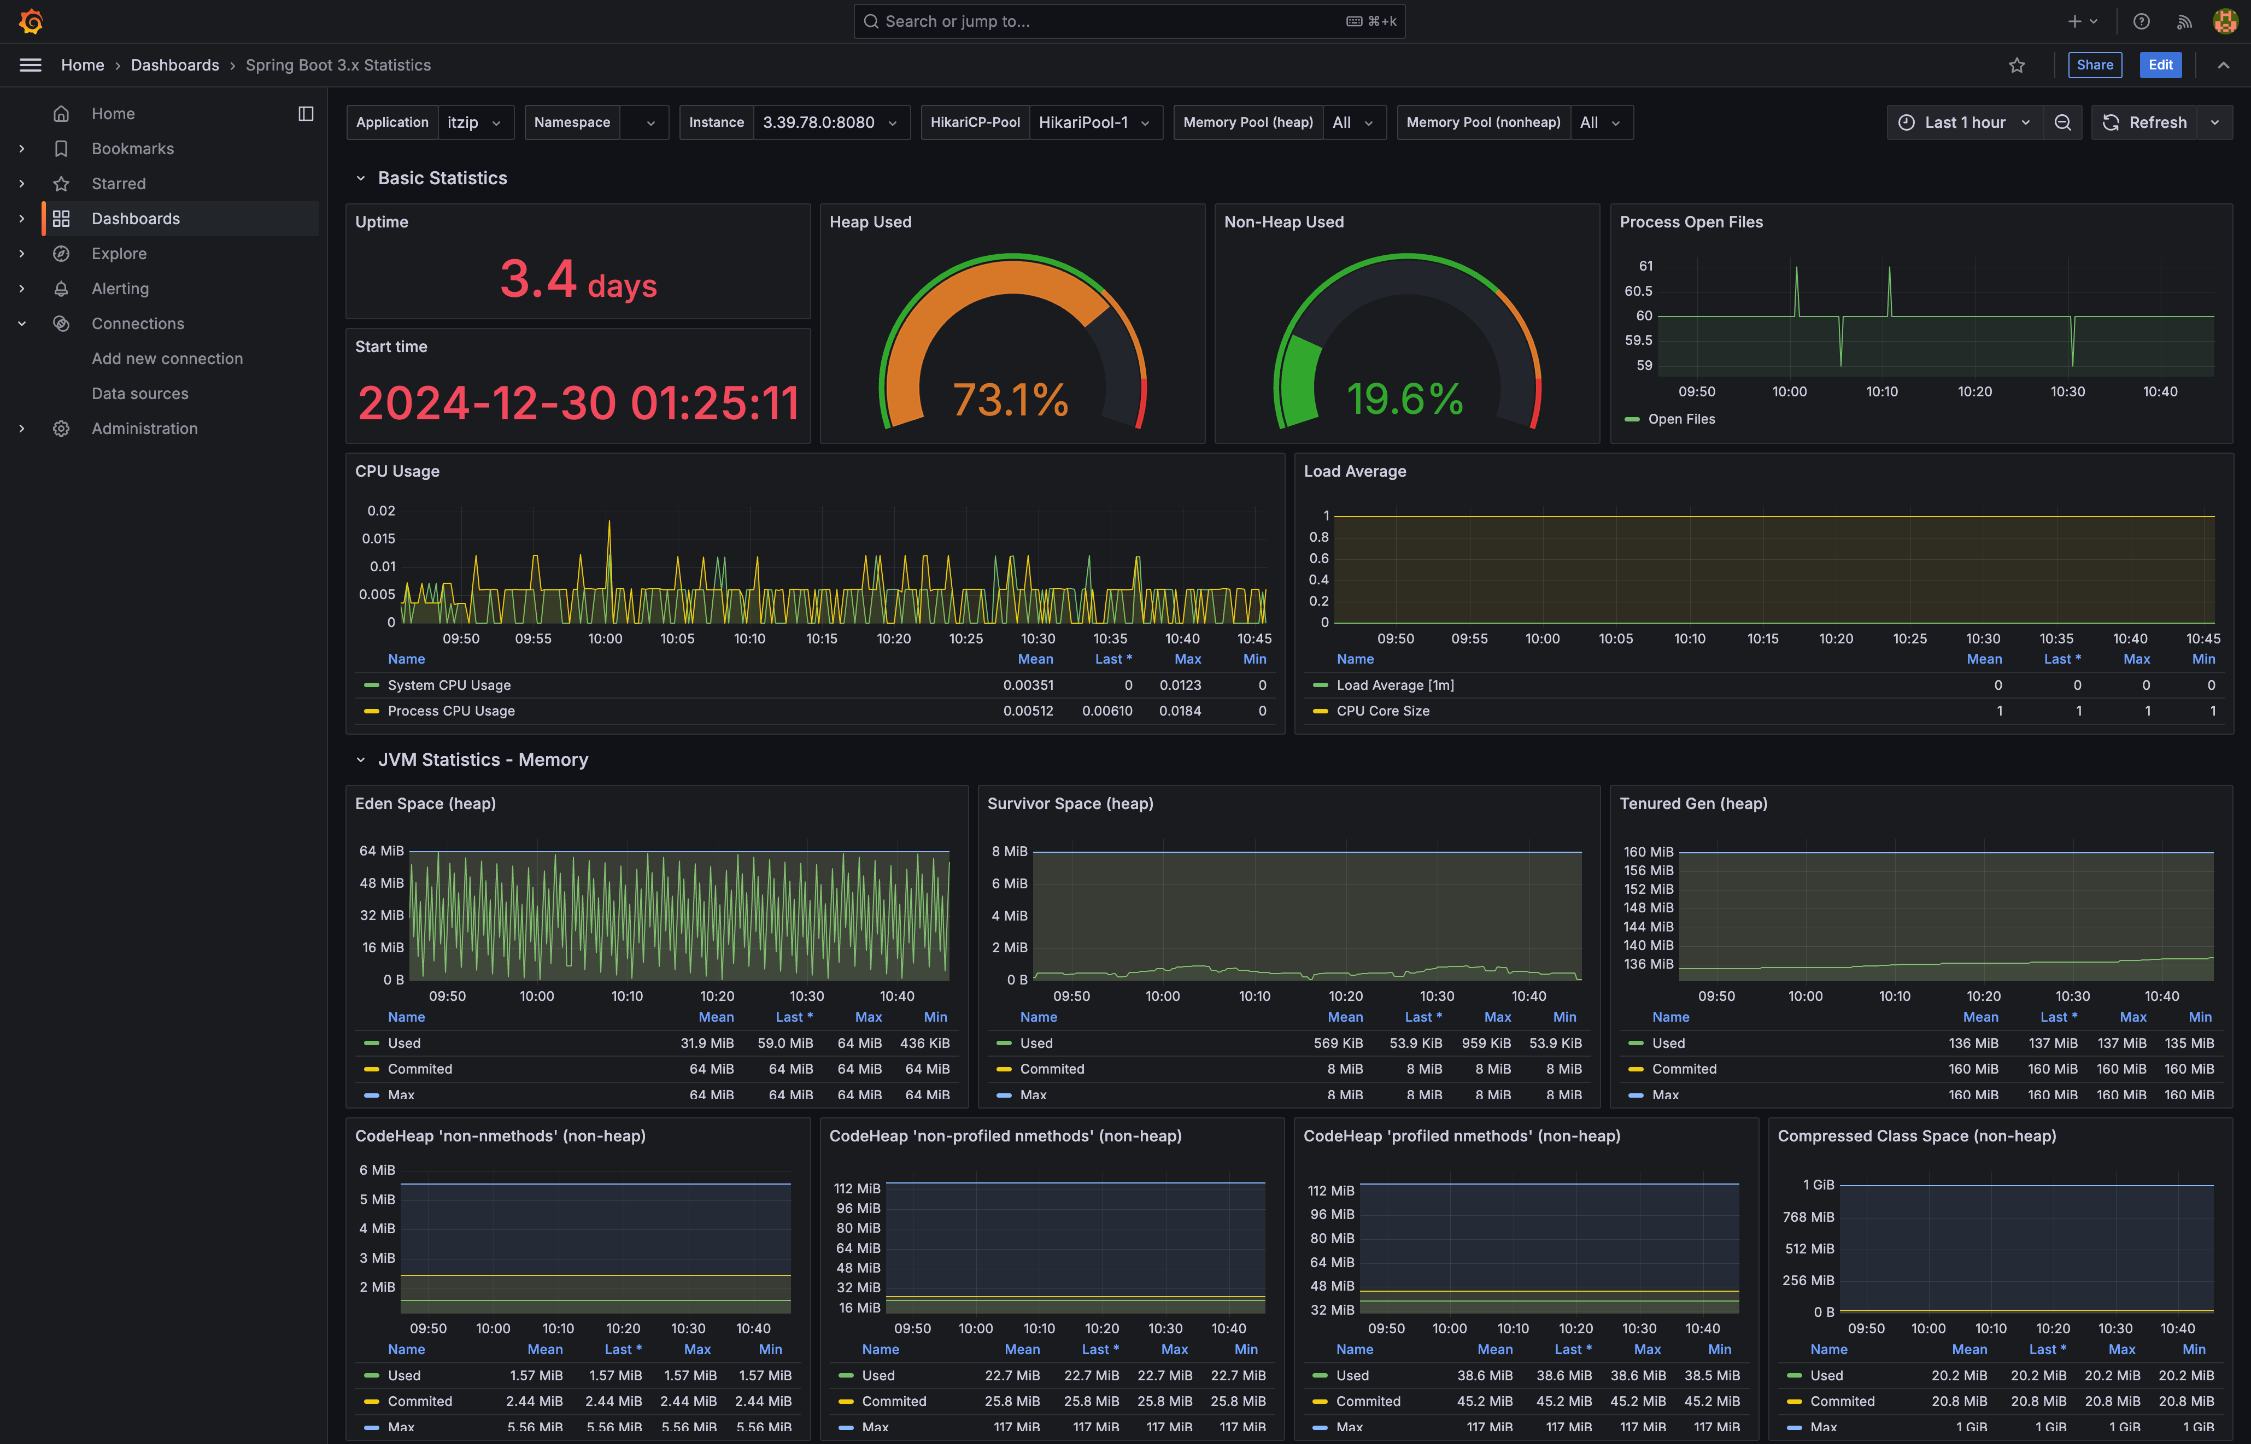Image resolution: width=2251 pixels, height=1444 pixels.
Task: Toggle Open Files legend series
Action: pos(1681,419)
